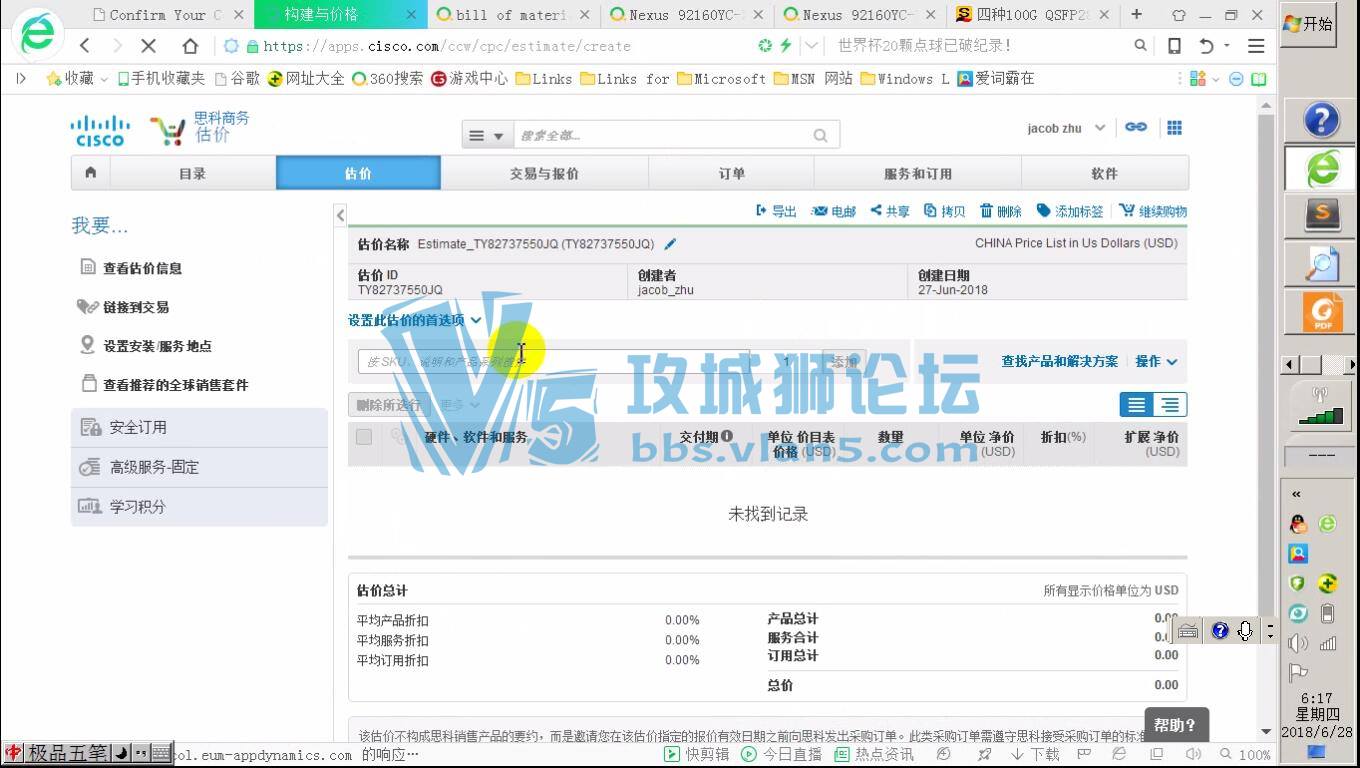
Task: Click 下载 (Downloads) in the browser status bar
Action: (x=1035, y=755)
